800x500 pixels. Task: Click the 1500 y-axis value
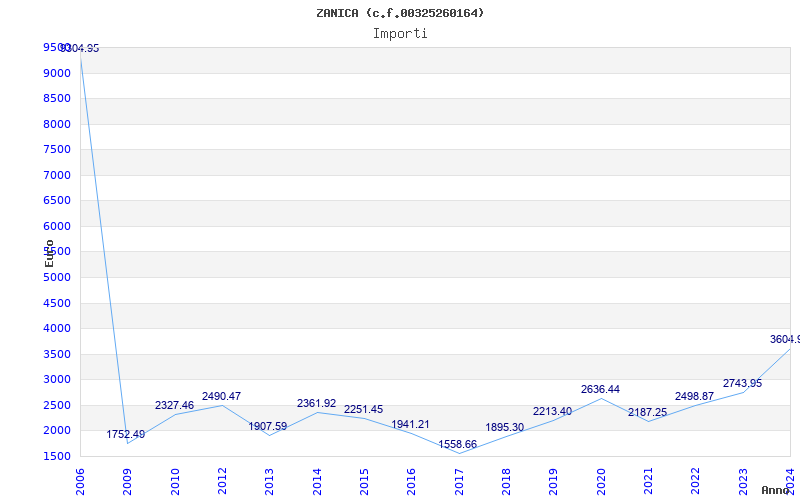pyautogui.click(x=57, y=456)
